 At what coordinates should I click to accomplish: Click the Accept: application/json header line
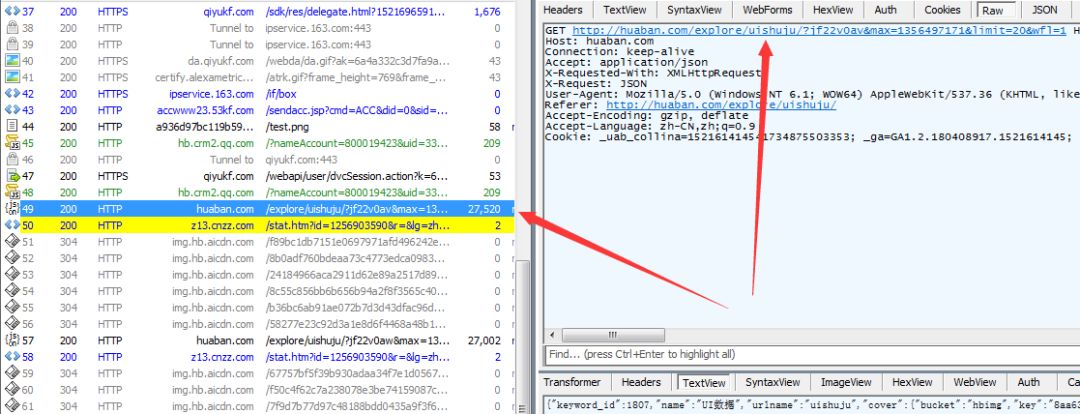(626, 62)
